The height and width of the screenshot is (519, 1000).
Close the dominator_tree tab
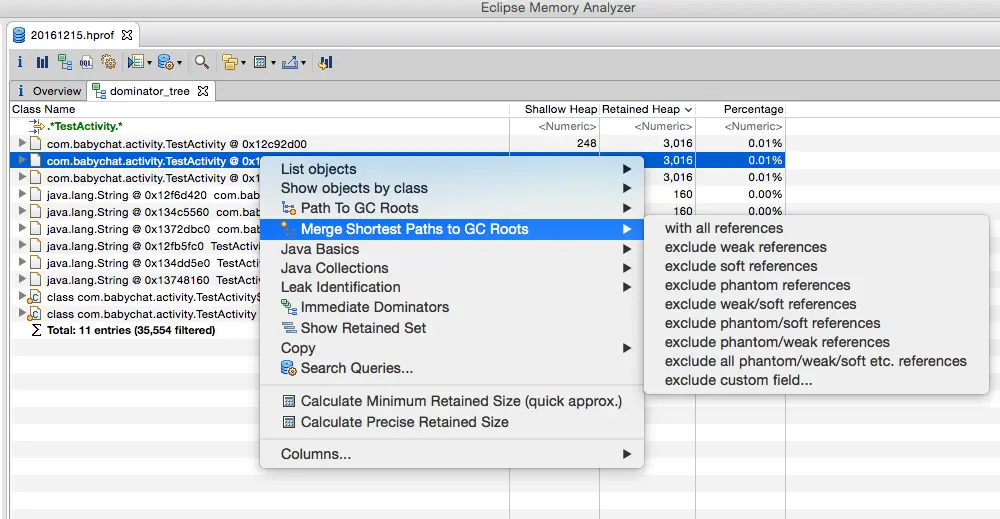tap(203, 91)
